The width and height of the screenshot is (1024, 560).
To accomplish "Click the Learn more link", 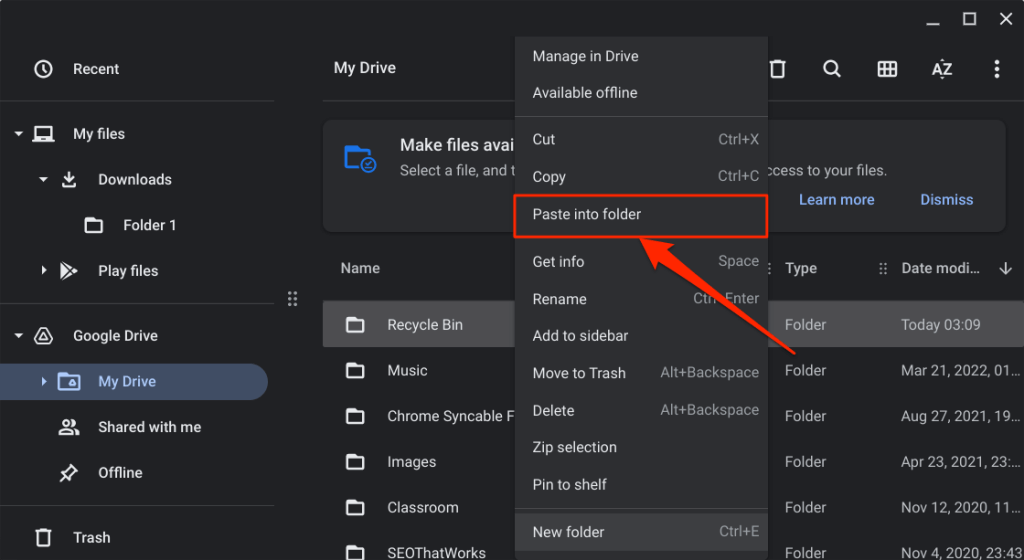I will (836, 200).
